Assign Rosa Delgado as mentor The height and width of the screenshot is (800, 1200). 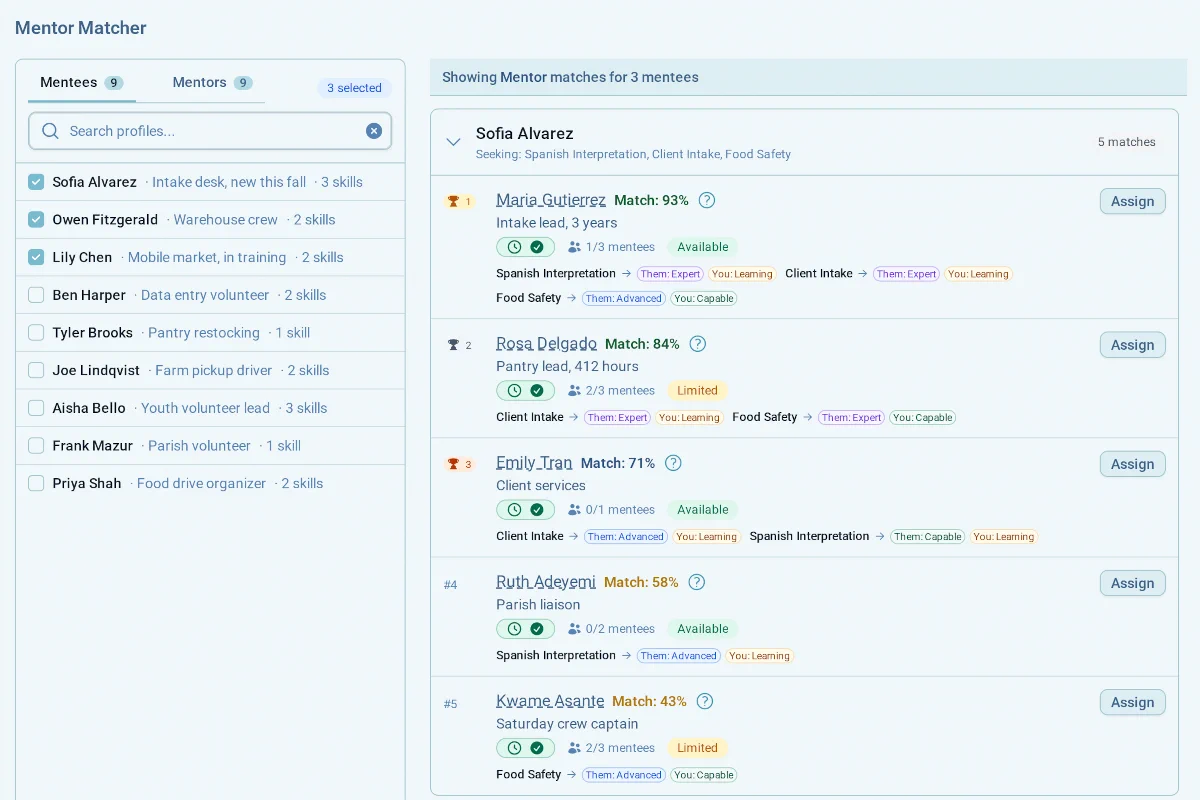(x=1133, y=345)
